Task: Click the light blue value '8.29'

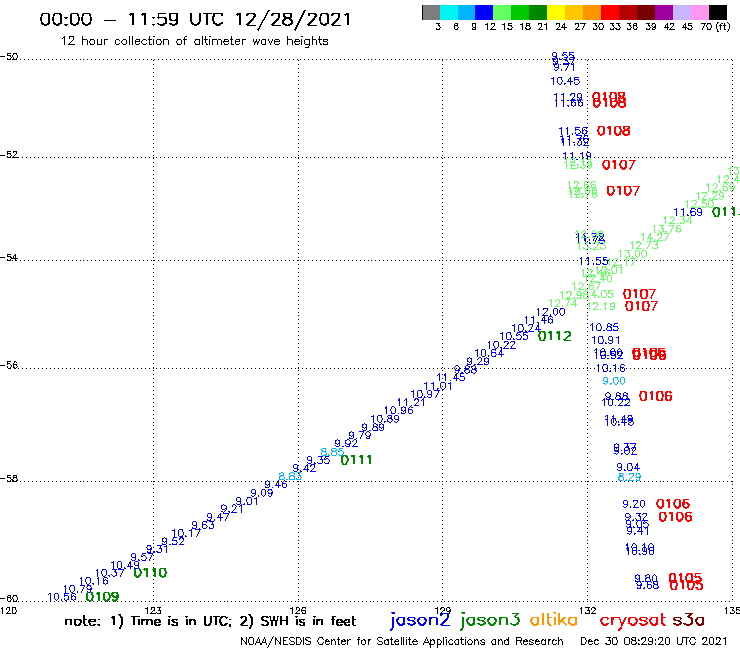Action: (x=630, y=477)
